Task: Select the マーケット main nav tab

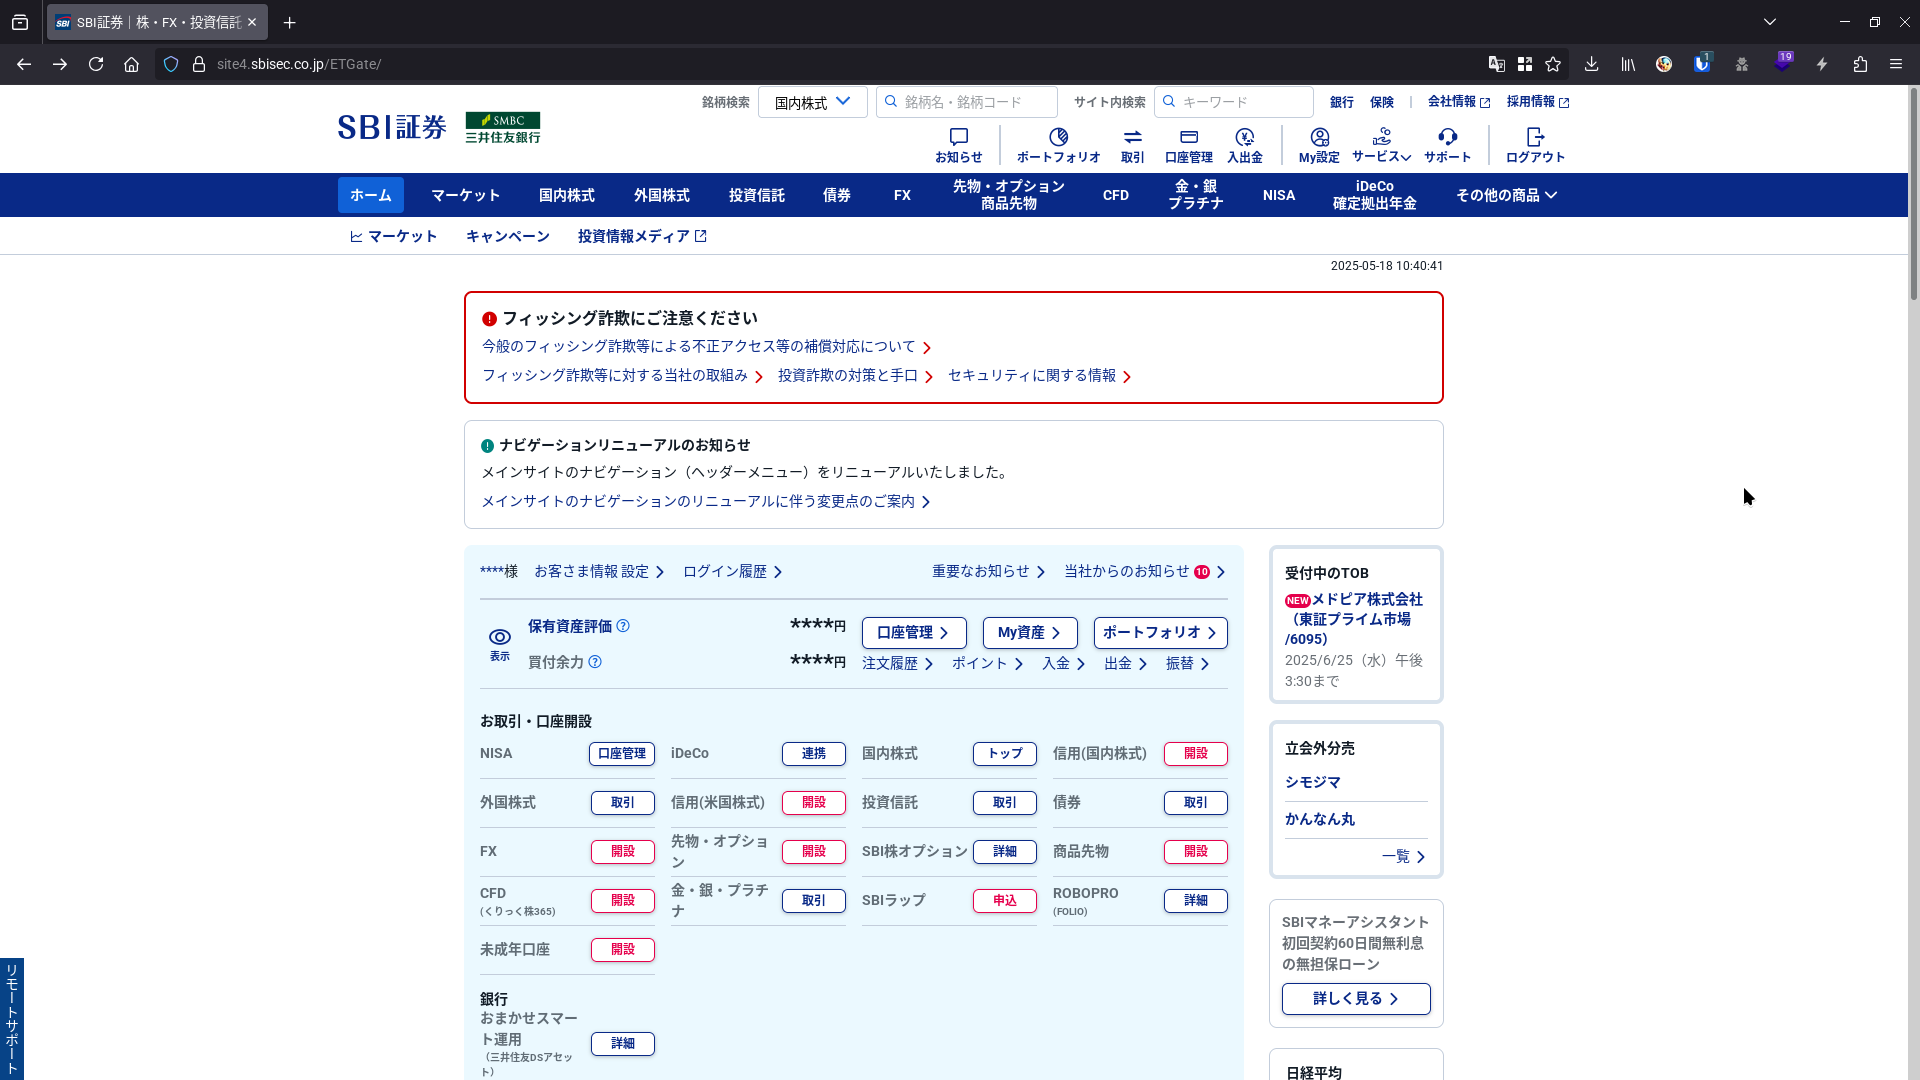Action: [x=466, y=195]
